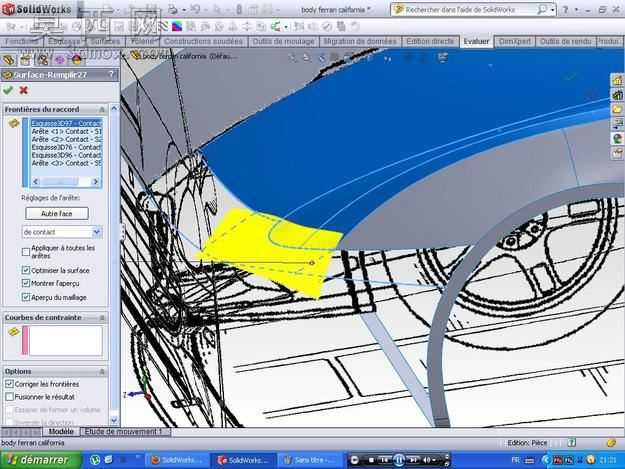Image resolution: width=625 pixels, height=469 pixels.
Task: Open the first SolidWorks taskbar button
Action: click(177, 460)
